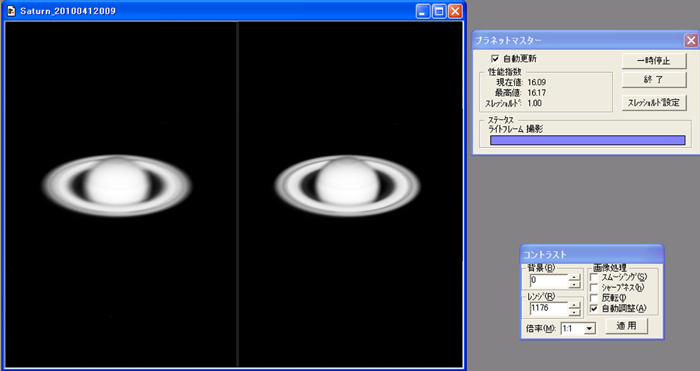Image resolution: width=700 pixels, height=371 pixels.
Task: Decrease the 背景 value with down arrow
Action: pyautogui.click(x=575, y=284)
